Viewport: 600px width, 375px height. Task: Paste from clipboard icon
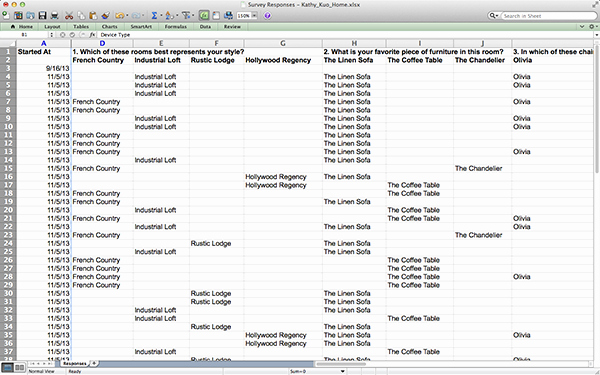(x=93, y=16)
